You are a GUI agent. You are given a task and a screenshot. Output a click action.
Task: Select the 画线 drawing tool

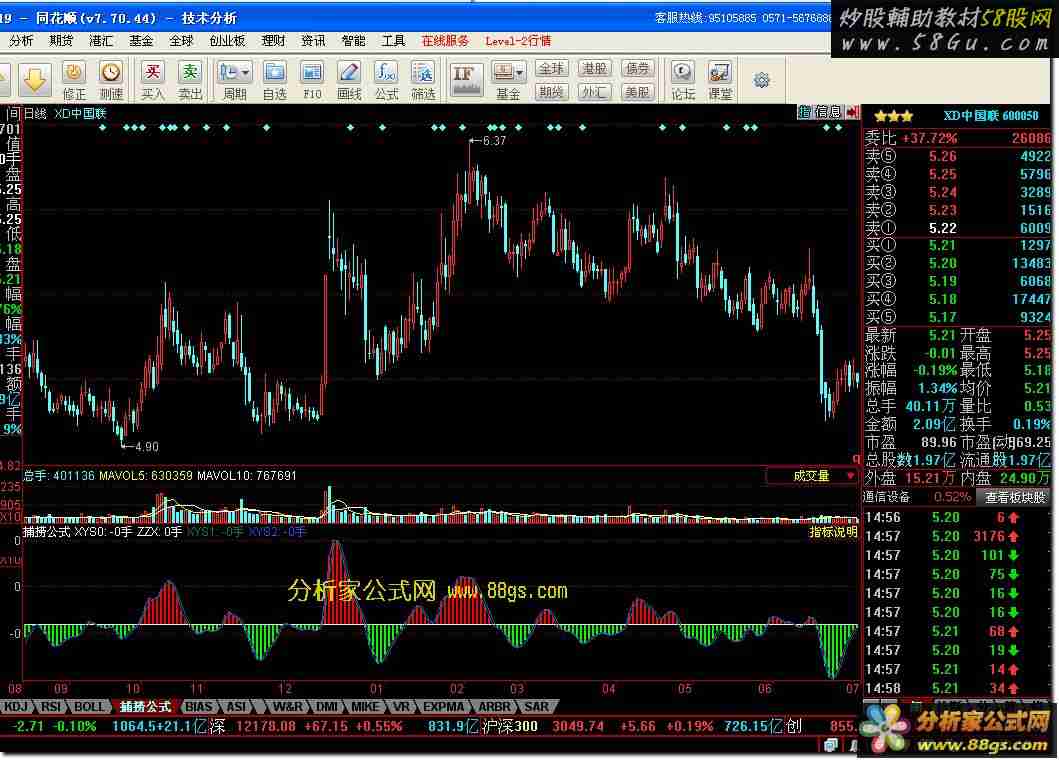coord(349,80)
